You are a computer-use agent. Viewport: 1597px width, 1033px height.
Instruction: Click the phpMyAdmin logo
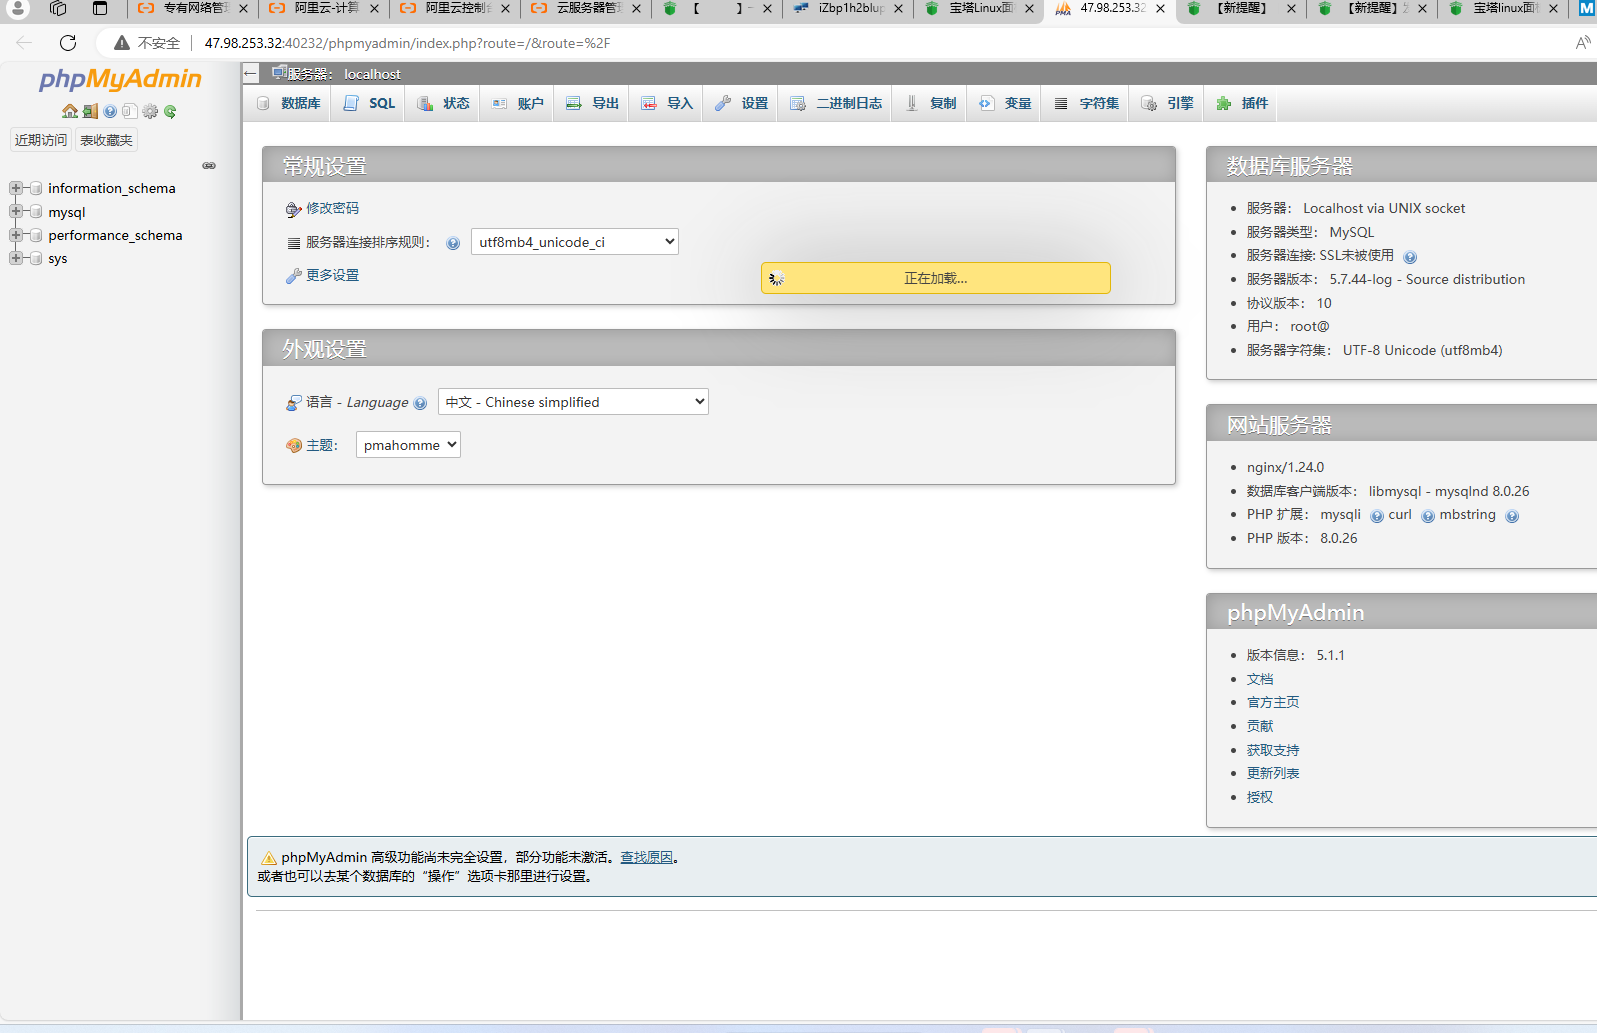120,79
